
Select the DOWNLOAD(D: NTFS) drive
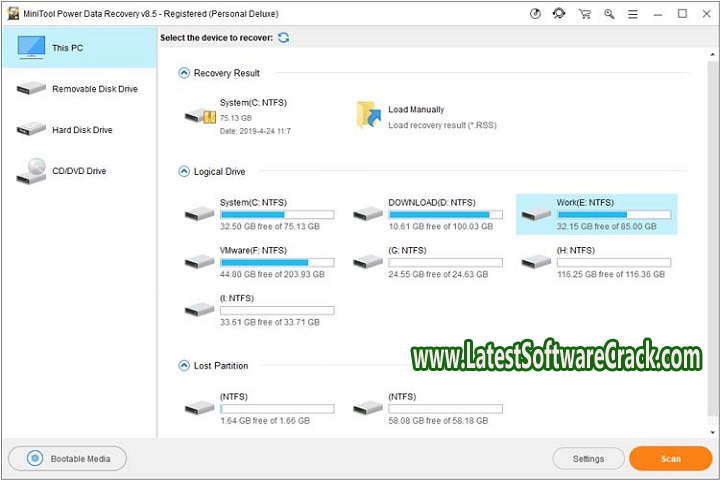coord(428,214)
